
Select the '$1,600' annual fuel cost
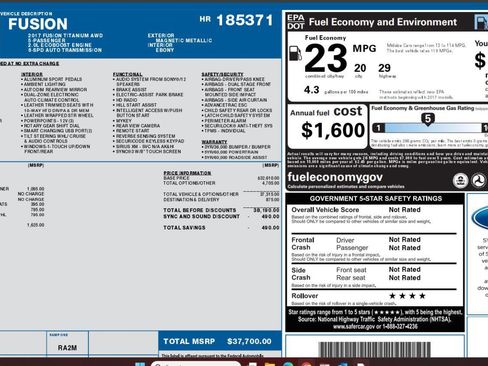pyautogui.click(x=333, y=130)
